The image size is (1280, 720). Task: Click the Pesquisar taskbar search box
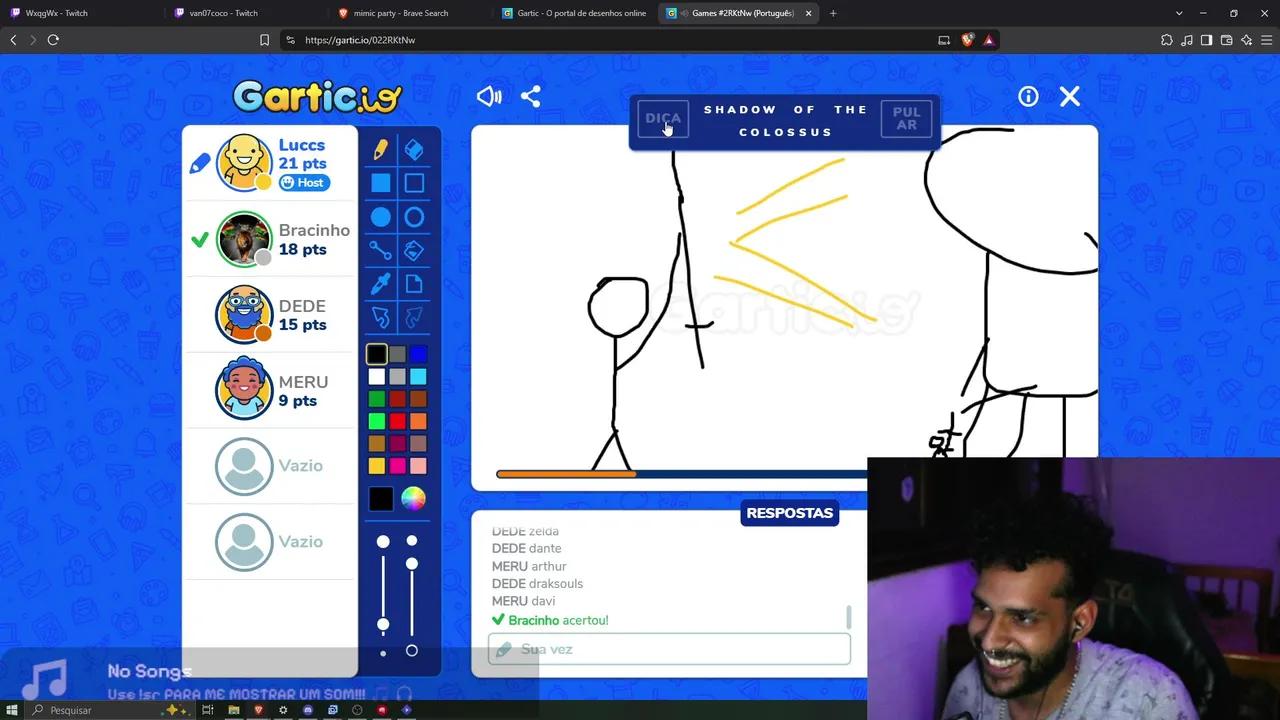click(x=110, y=710)
